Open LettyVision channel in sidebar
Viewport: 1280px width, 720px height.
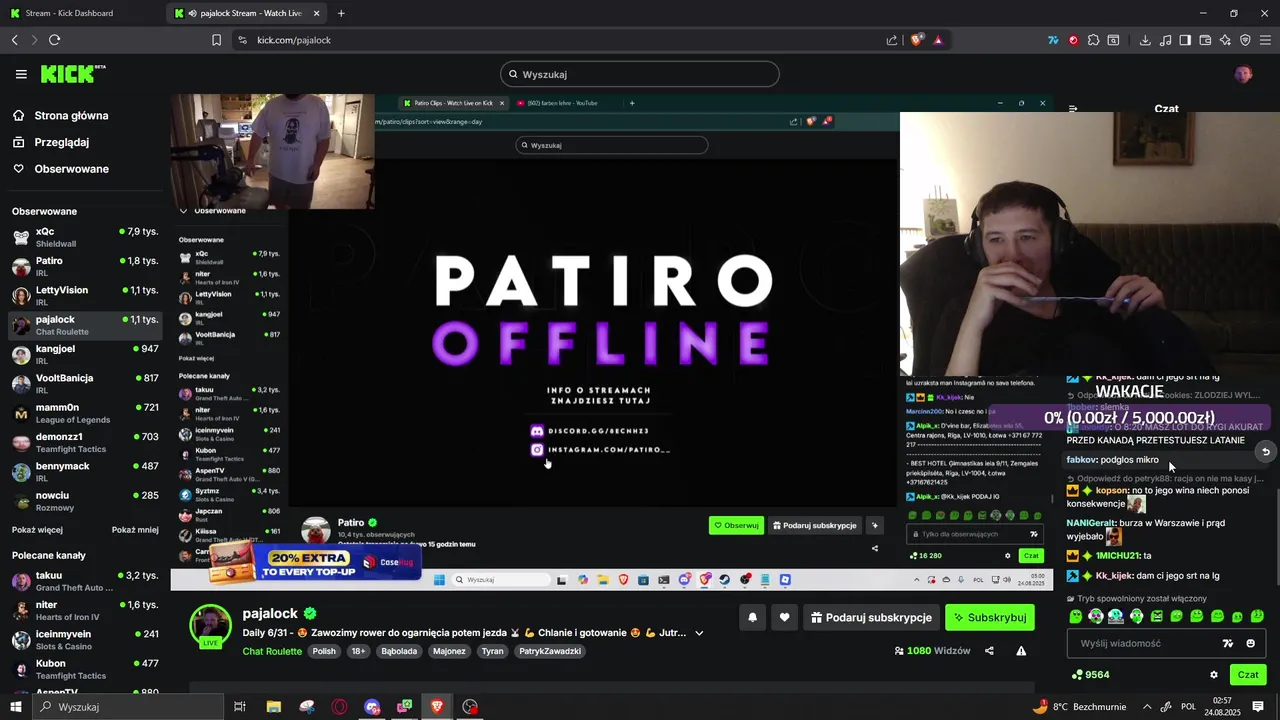pos(85,295)
